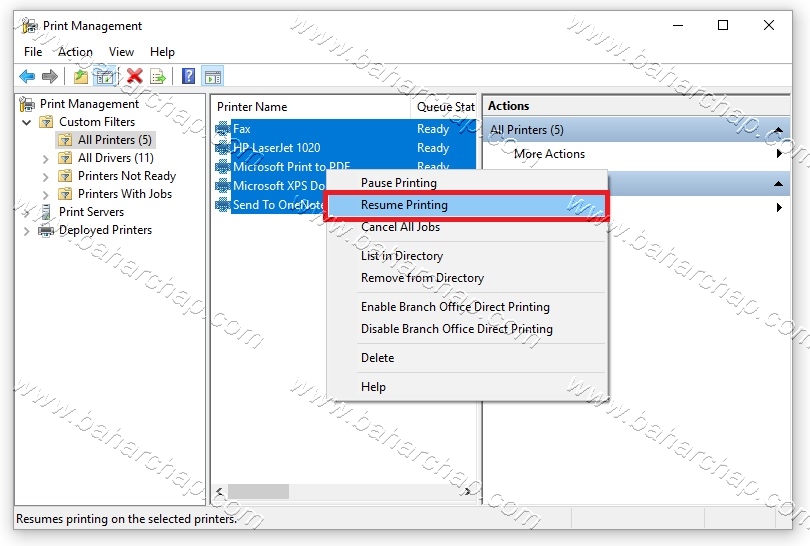
Task: Click the Custom Filters folder icon
Action: (46, 122)
